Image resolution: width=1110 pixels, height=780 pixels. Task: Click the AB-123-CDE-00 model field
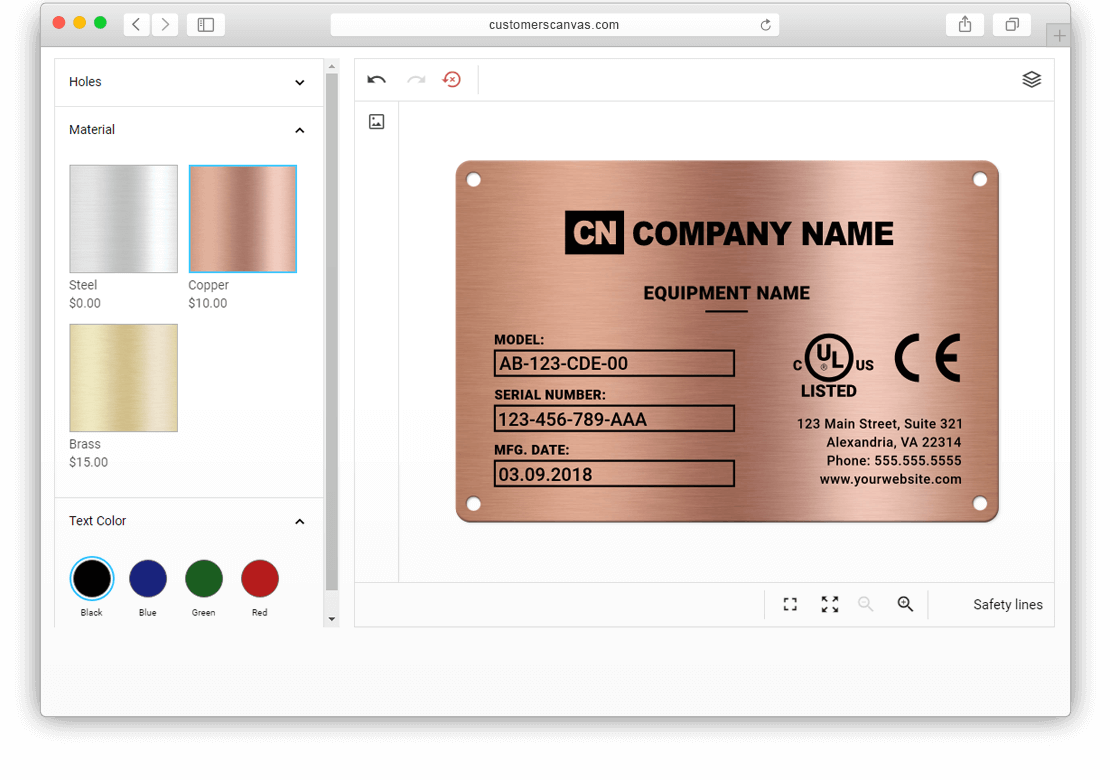[x=614, y=363]
